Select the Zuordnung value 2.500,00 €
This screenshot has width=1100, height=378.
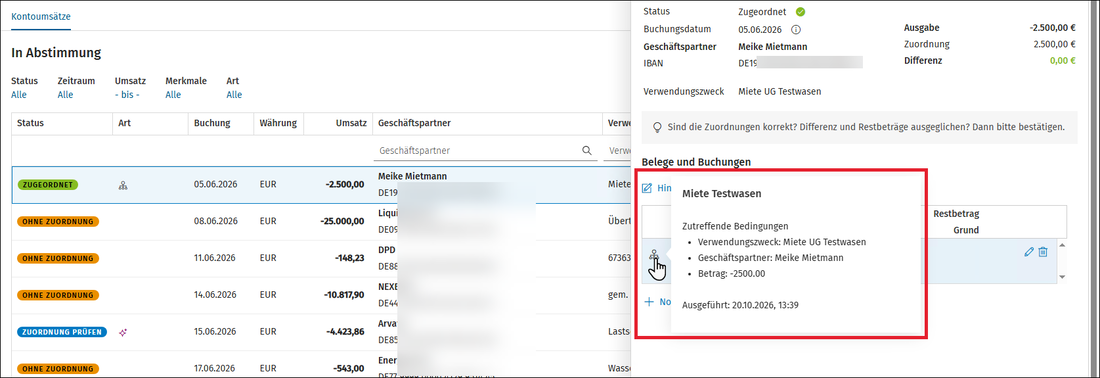point(1054,44)
